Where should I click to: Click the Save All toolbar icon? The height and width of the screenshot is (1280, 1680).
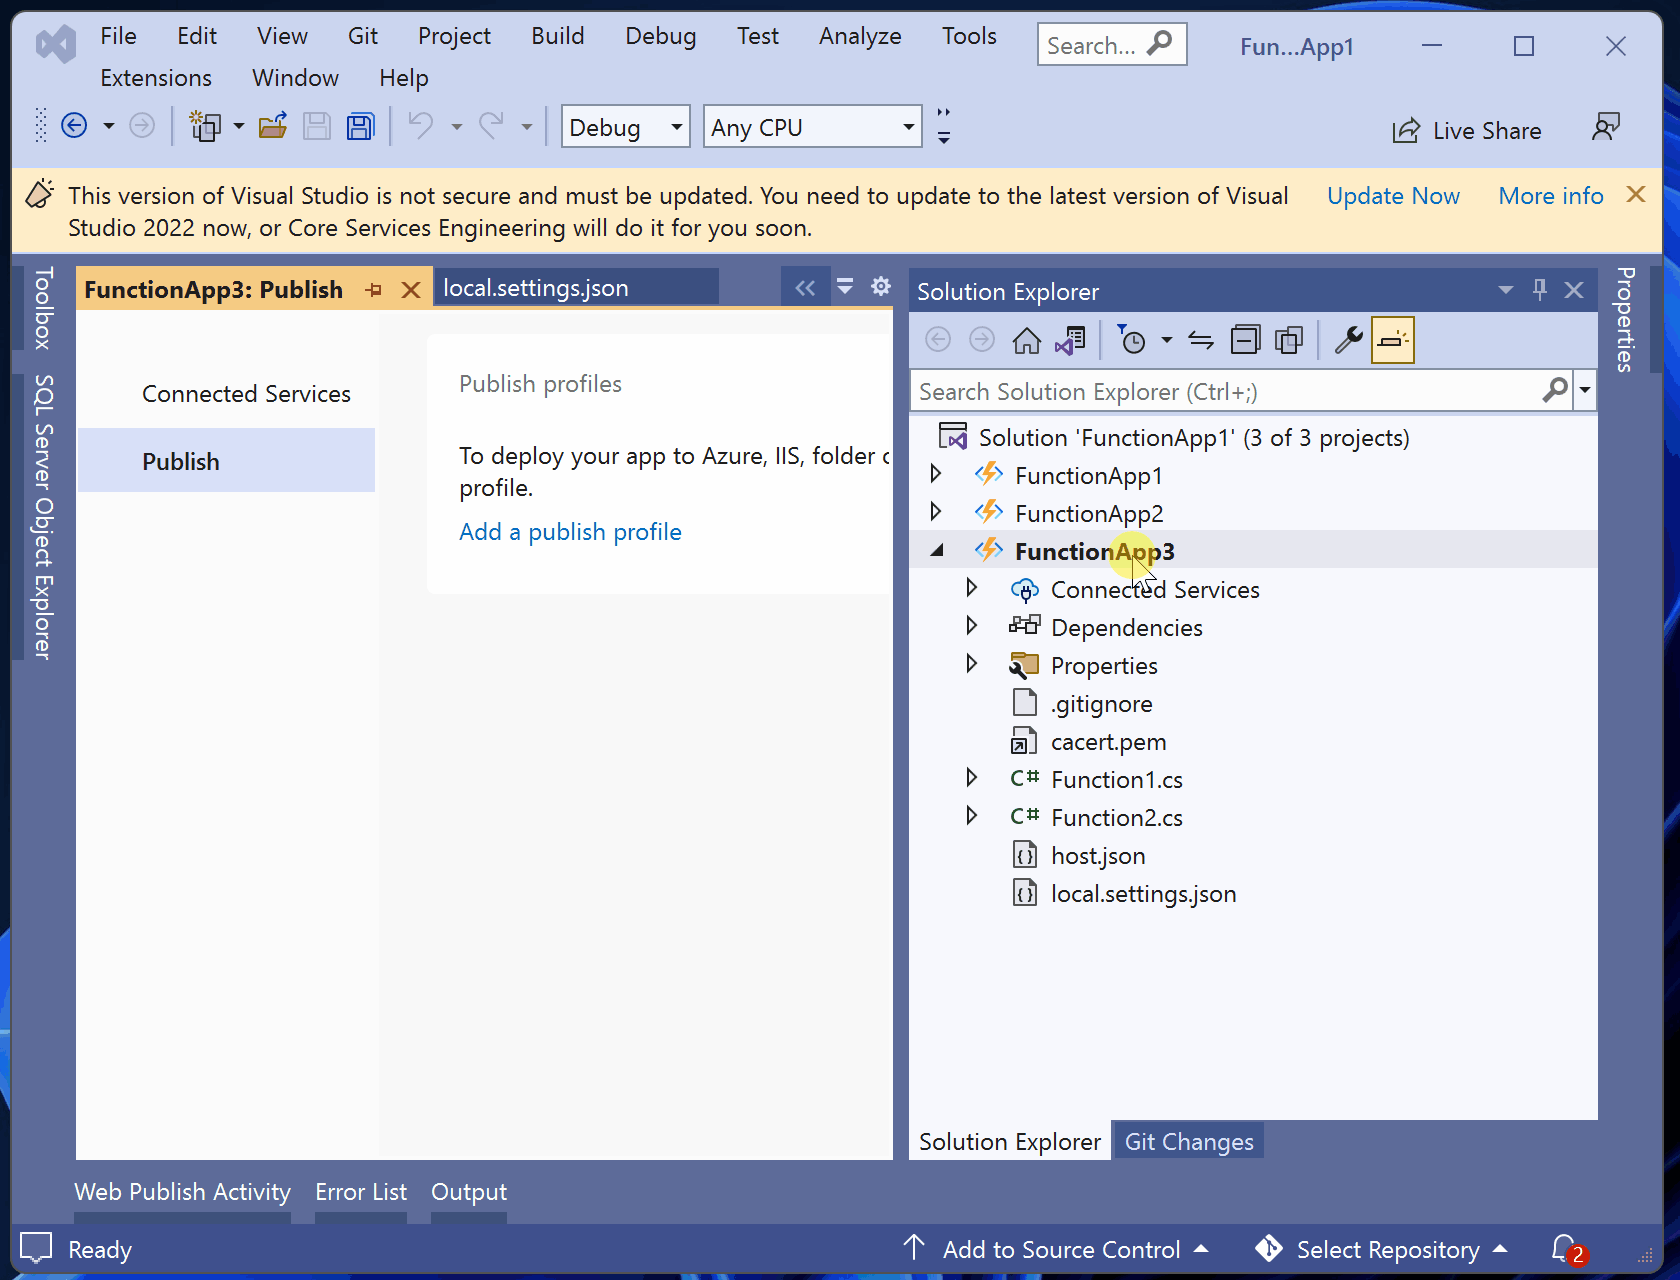tap(360, 127)
